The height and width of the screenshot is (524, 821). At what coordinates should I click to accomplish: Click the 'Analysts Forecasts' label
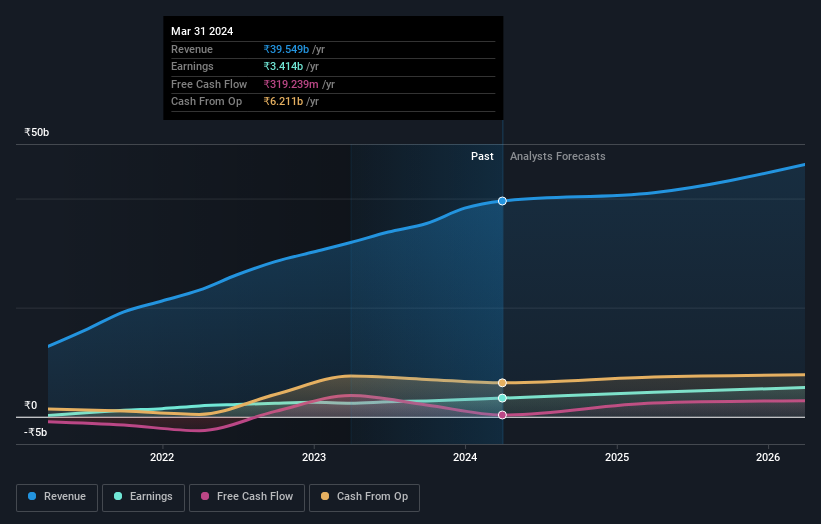[x=558, y=157]
